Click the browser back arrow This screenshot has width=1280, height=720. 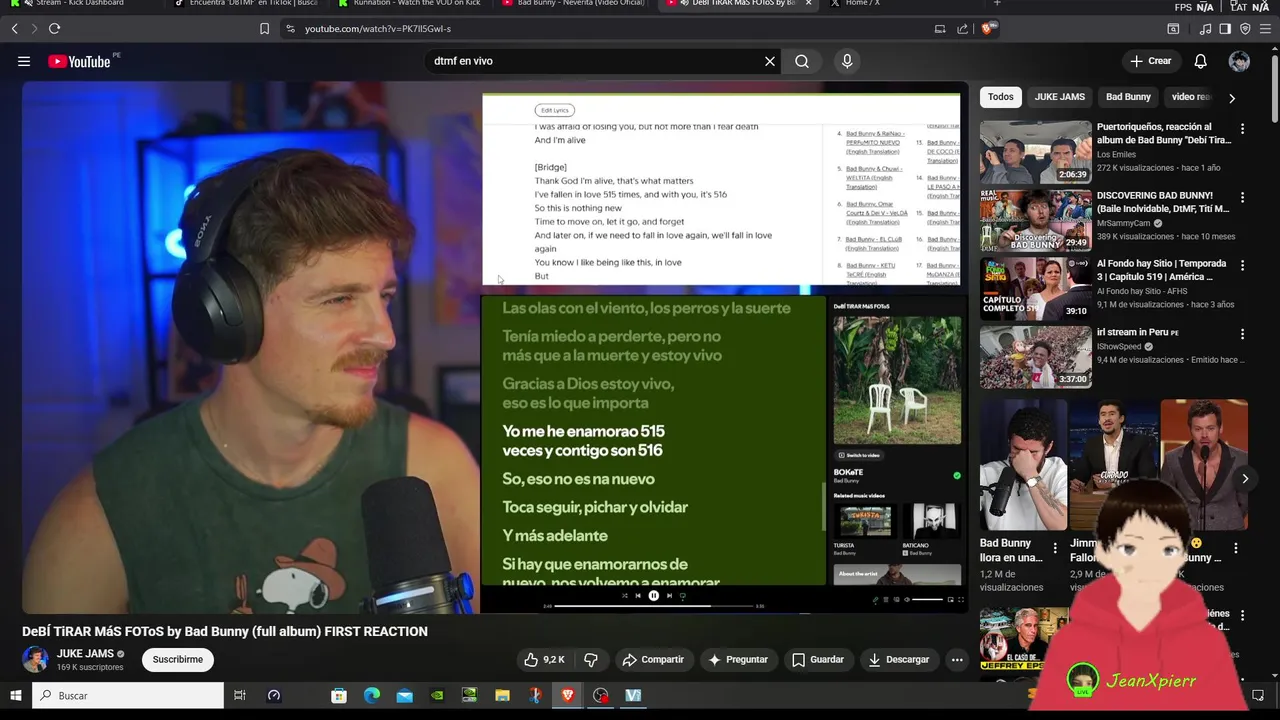coord(14,29)
